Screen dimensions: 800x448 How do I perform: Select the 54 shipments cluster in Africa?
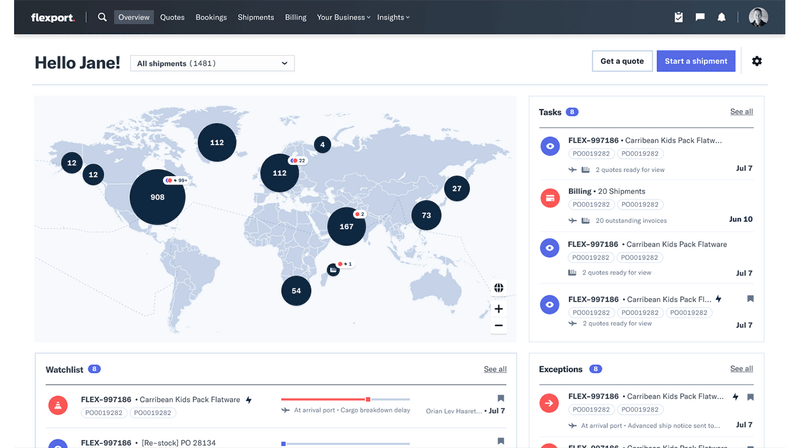click(296, 291)
